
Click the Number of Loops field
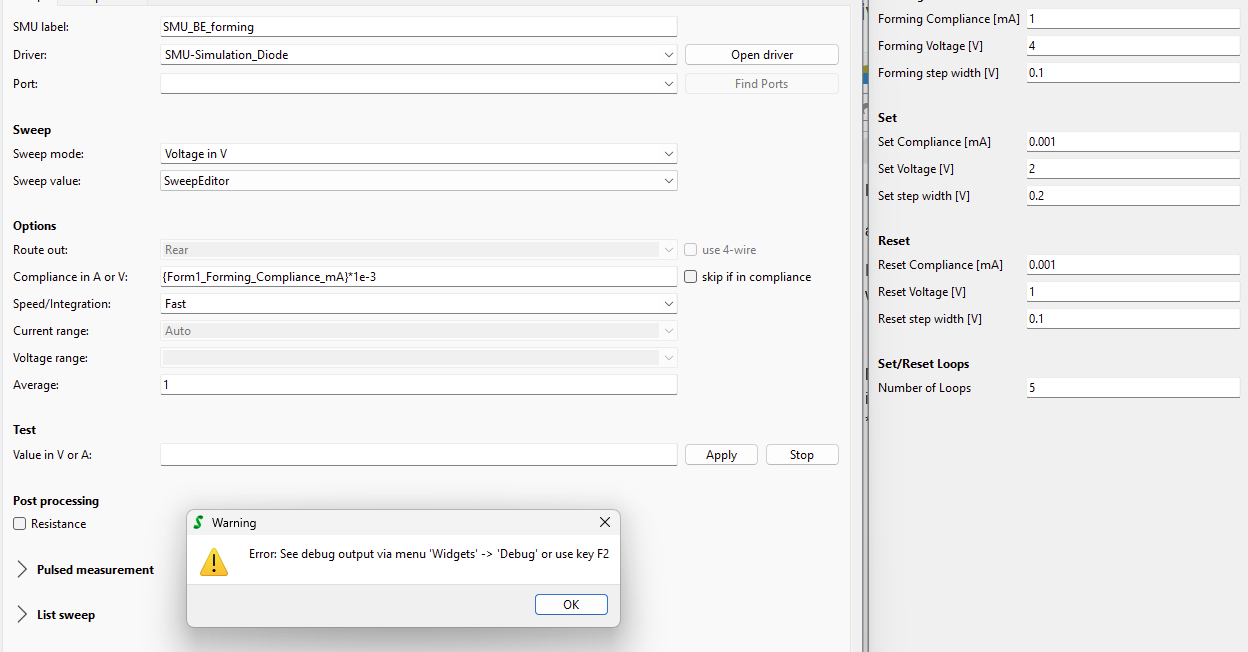pos(1132,388)
